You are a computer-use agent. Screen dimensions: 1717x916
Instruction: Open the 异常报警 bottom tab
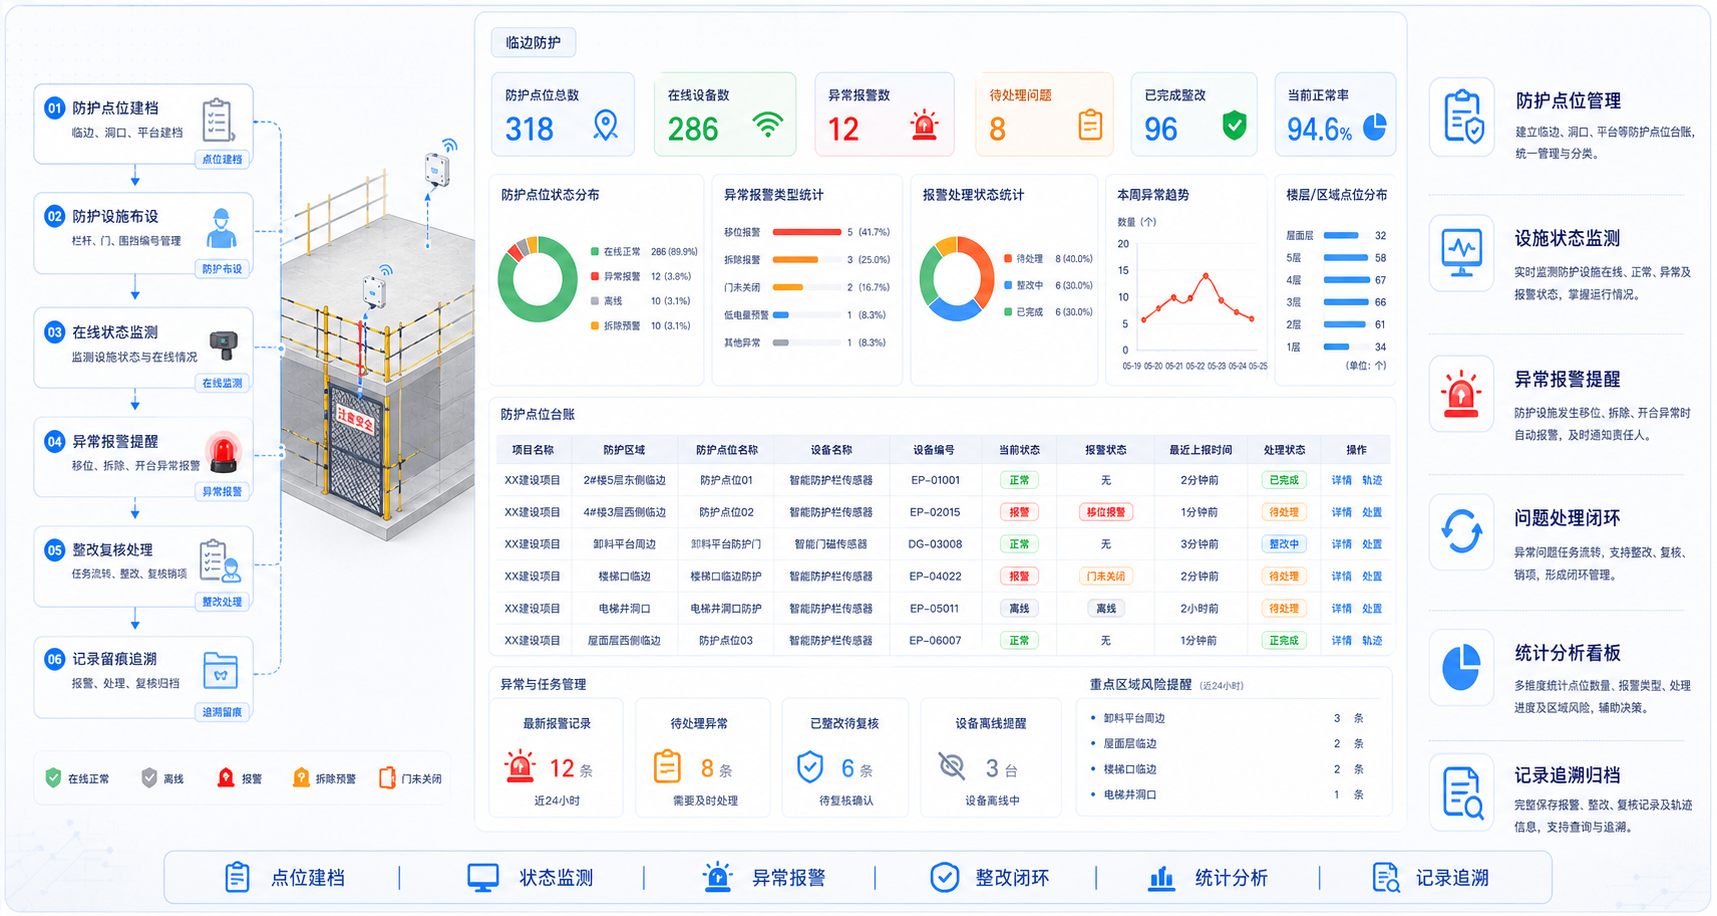(764, 877)
